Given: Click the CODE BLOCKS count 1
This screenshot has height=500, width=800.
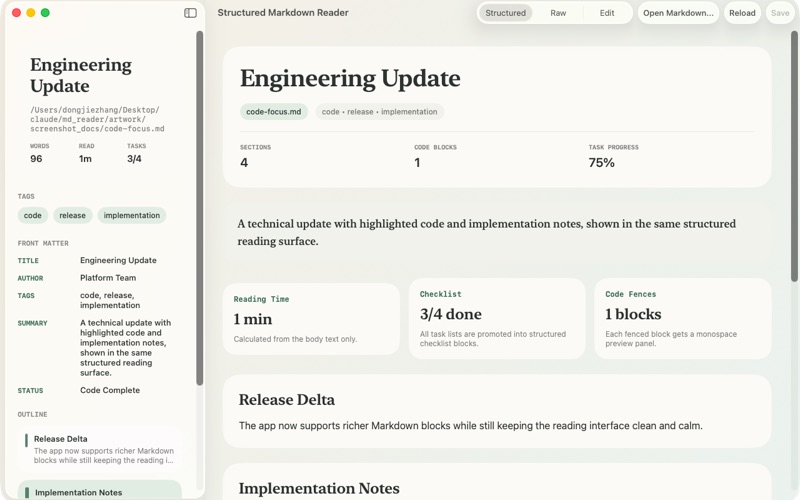Looking at the screenshot, I should pyautogui.click(x=417, y=163).
